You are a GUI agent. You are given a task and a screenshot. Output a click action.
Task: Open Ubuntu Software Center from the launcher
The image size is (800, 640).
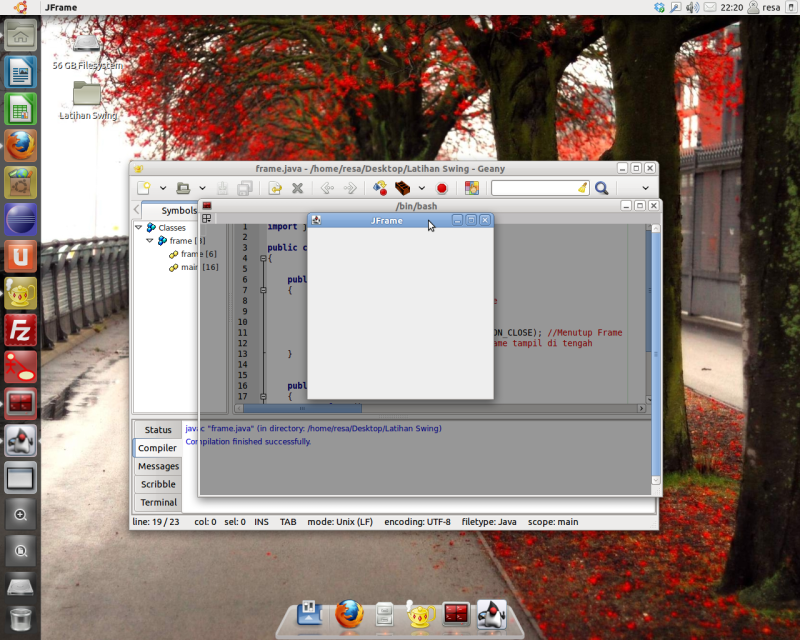[x=20, y=182]
